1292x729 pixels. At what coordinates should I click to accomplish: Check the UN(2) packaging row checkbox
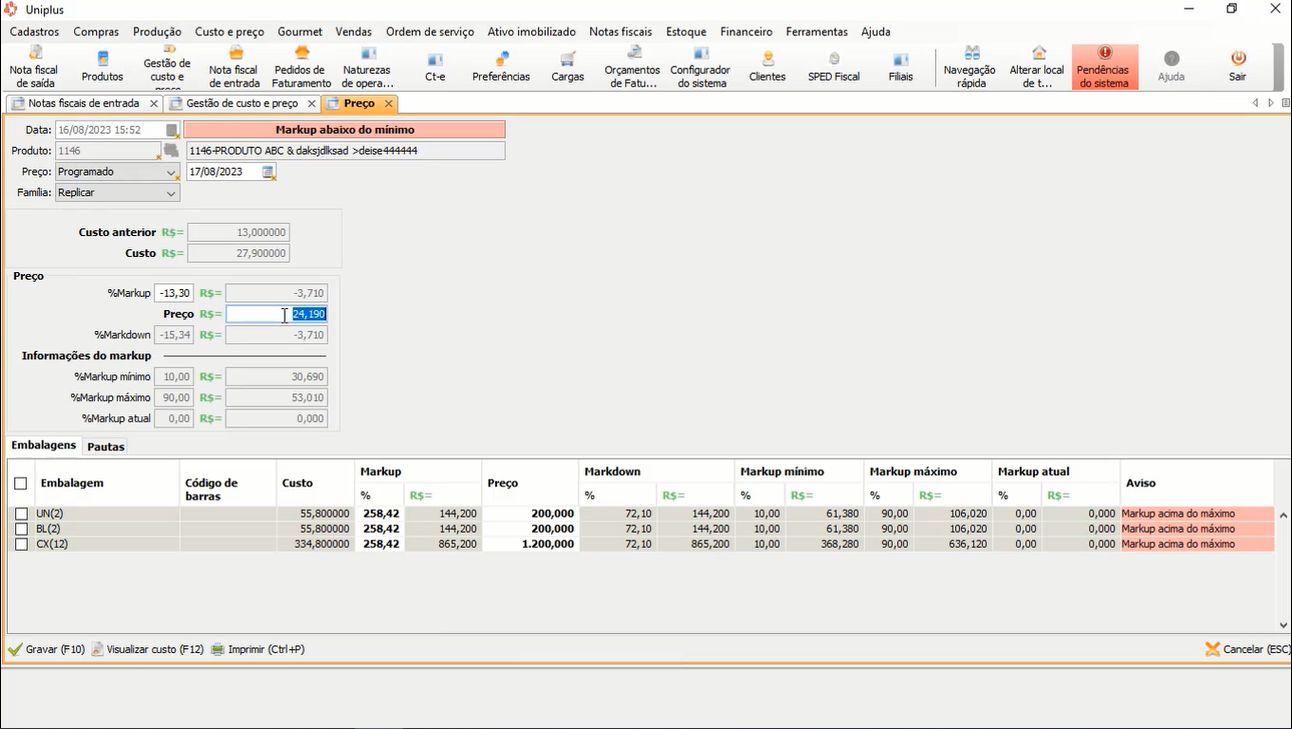[x=21, y=514]
